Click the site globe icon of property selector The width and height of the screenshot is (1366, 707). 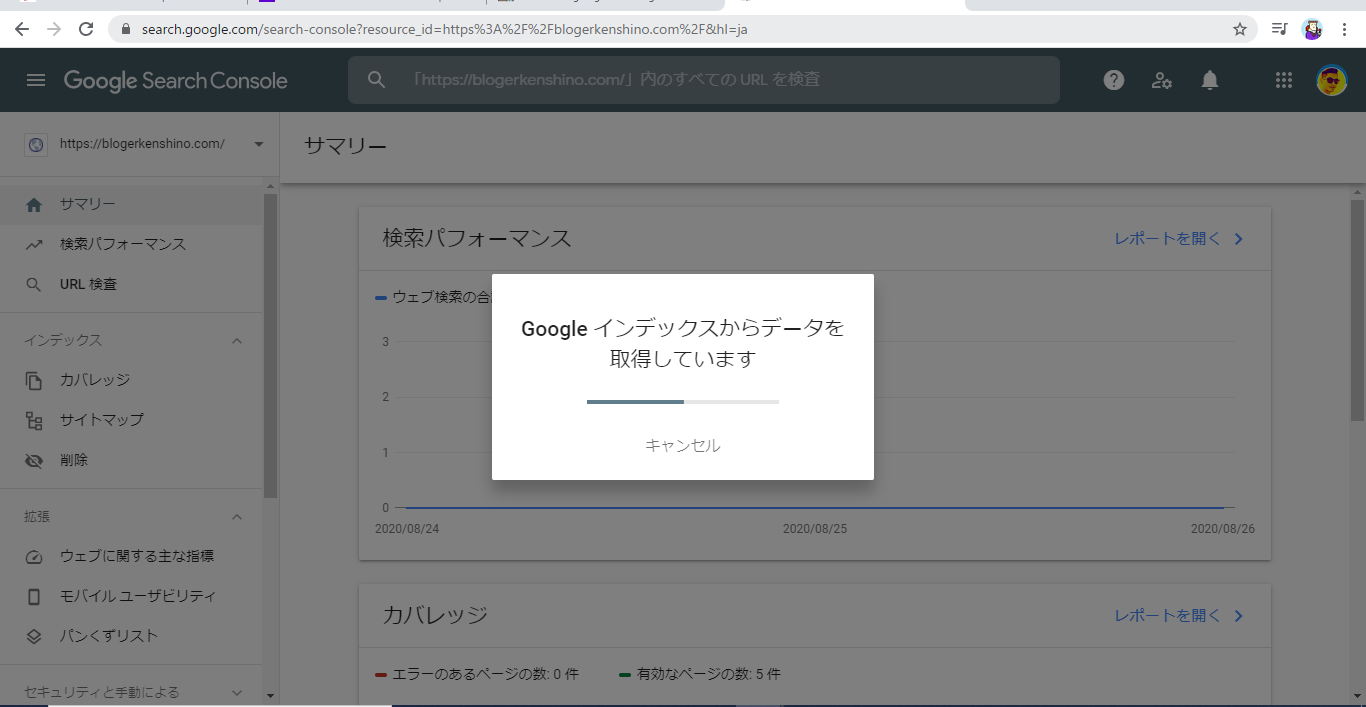pyautogui.click(x=36, y=144)
